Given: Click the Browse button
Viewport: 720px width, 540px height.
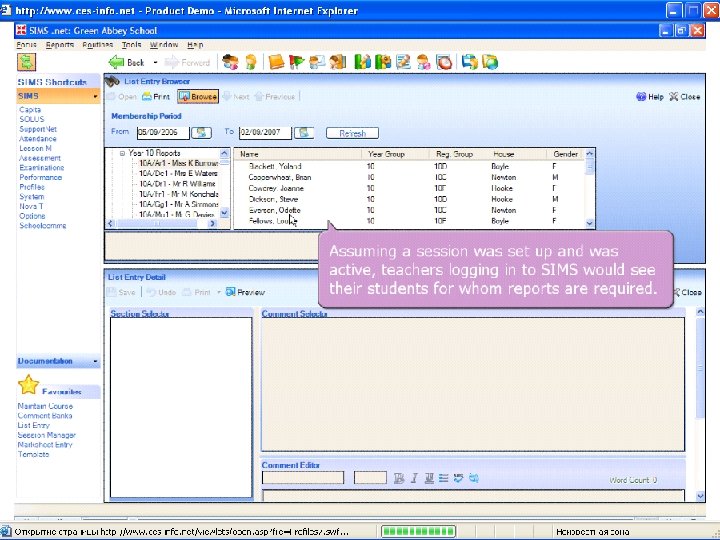Looking at the screenshot, I should 198,96.
